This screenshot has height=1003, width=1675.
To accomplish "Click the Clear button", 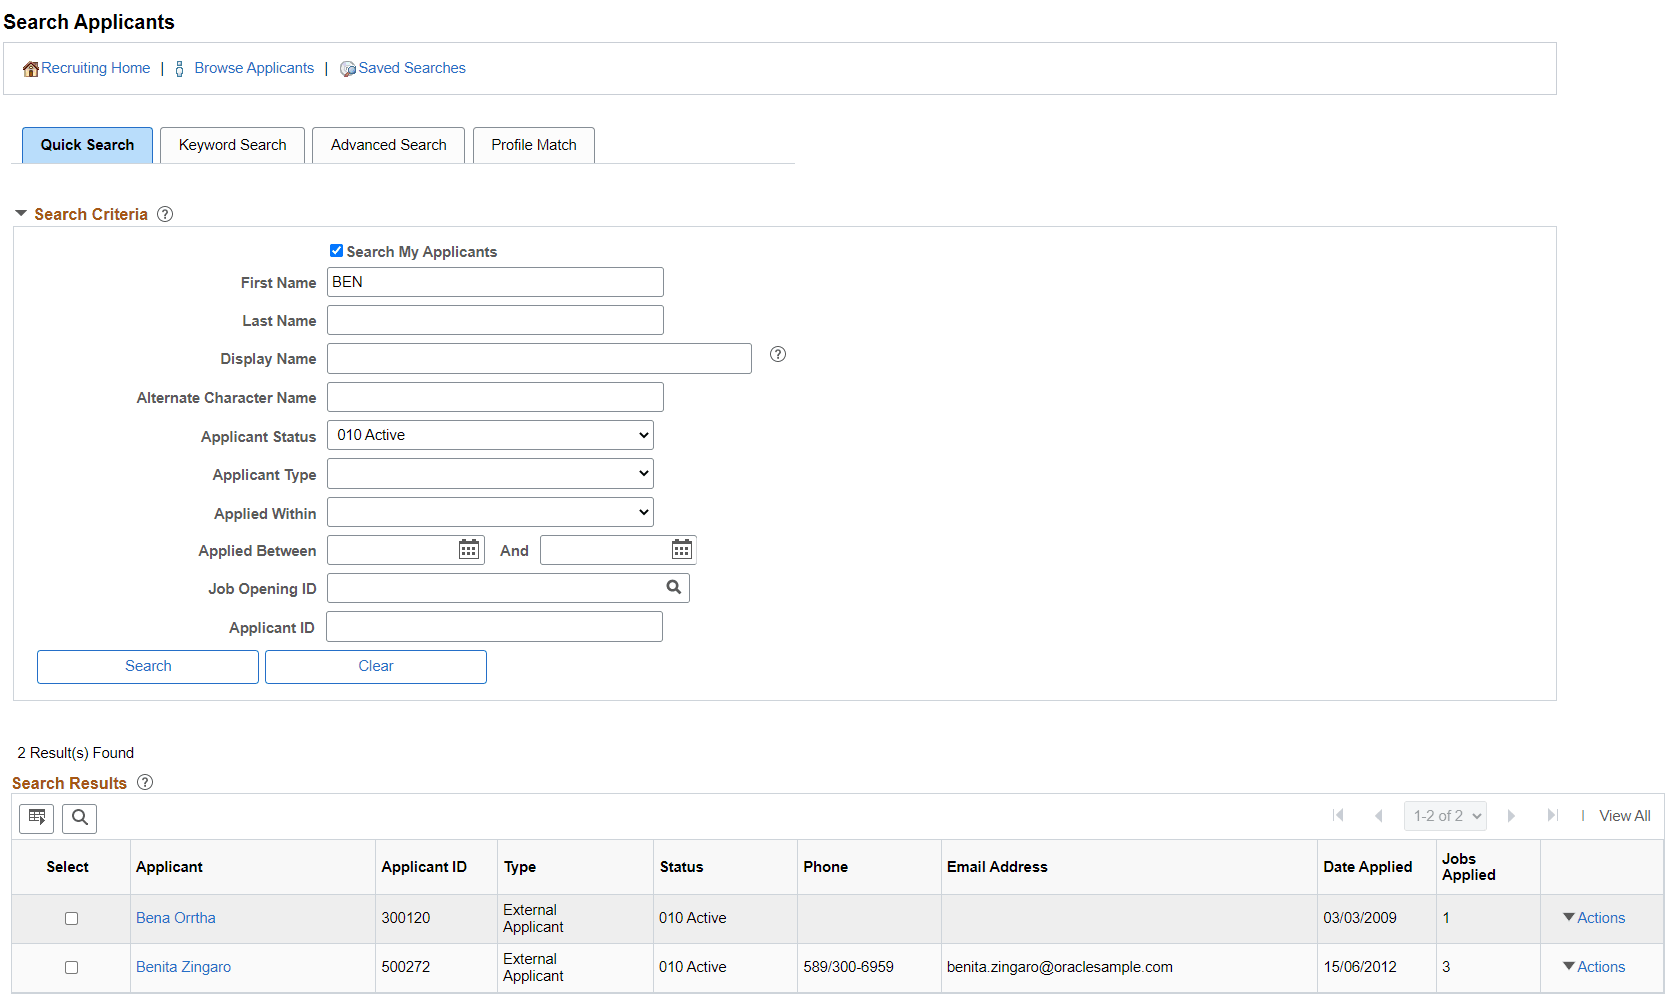I will point(375,666).
